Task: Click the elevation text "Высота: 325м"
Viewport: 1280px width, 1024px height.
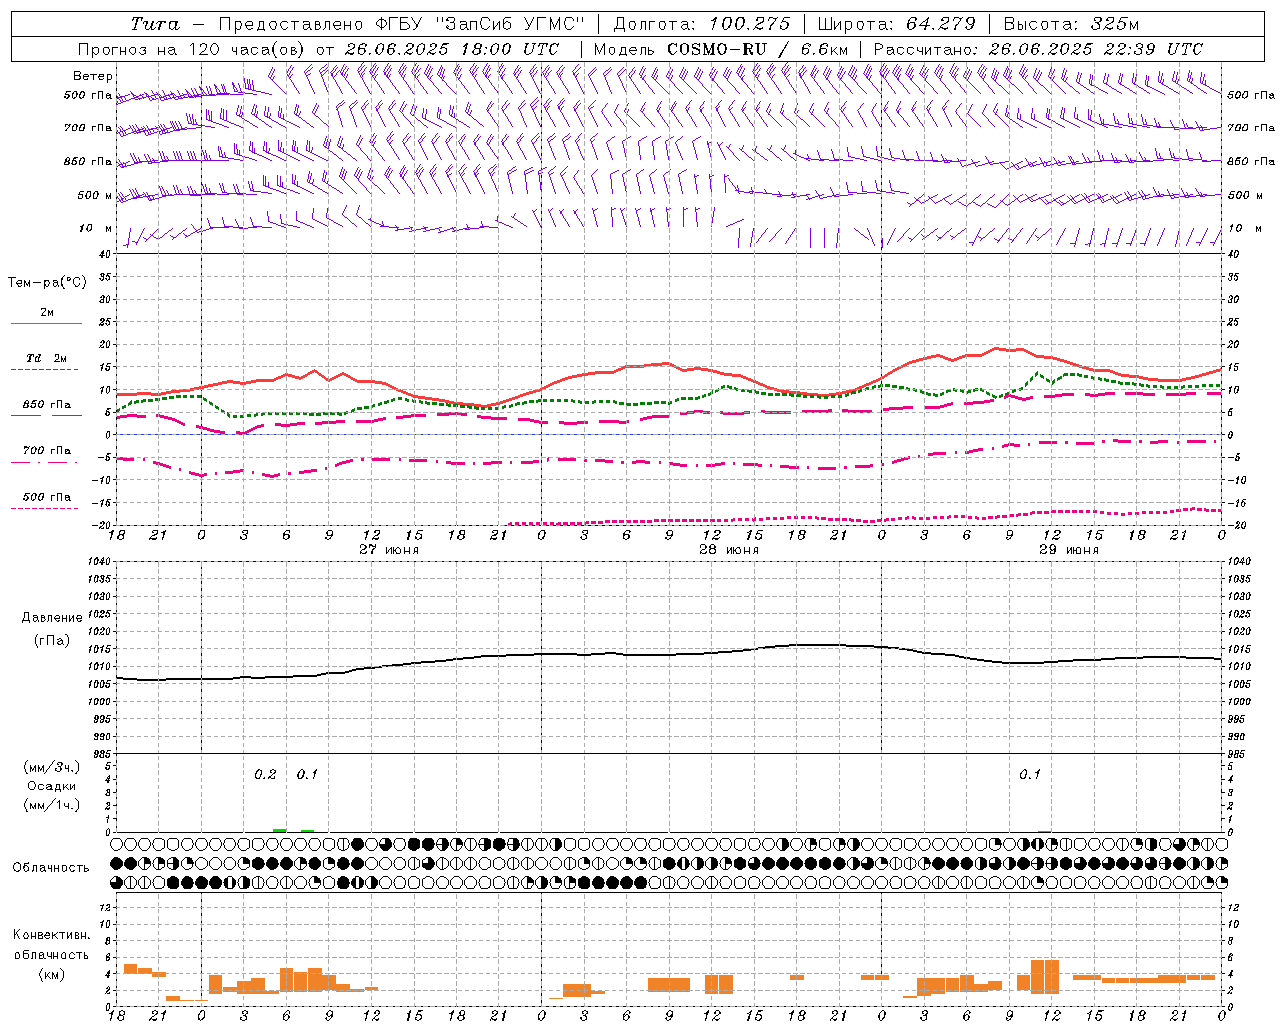Action: coord(1071,24)
